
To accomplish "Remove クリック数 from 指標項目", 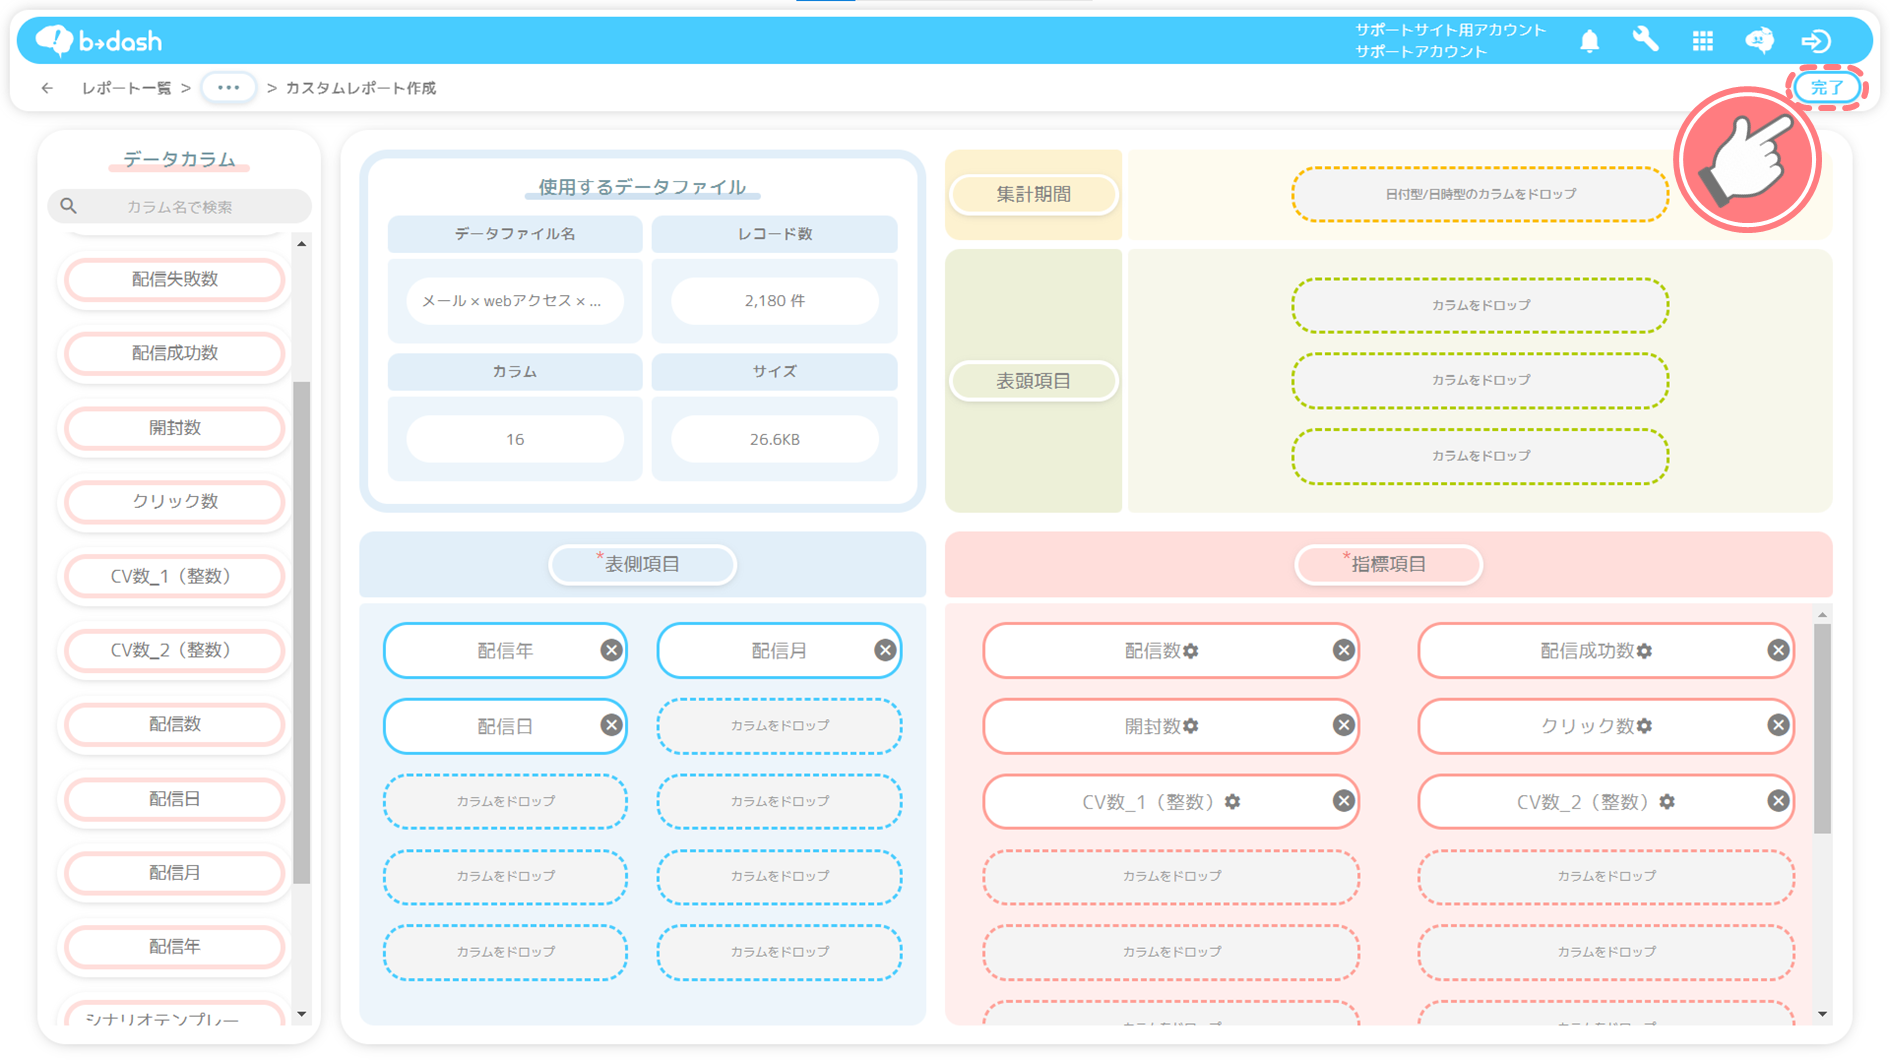I will click(x=1778, y=725).
